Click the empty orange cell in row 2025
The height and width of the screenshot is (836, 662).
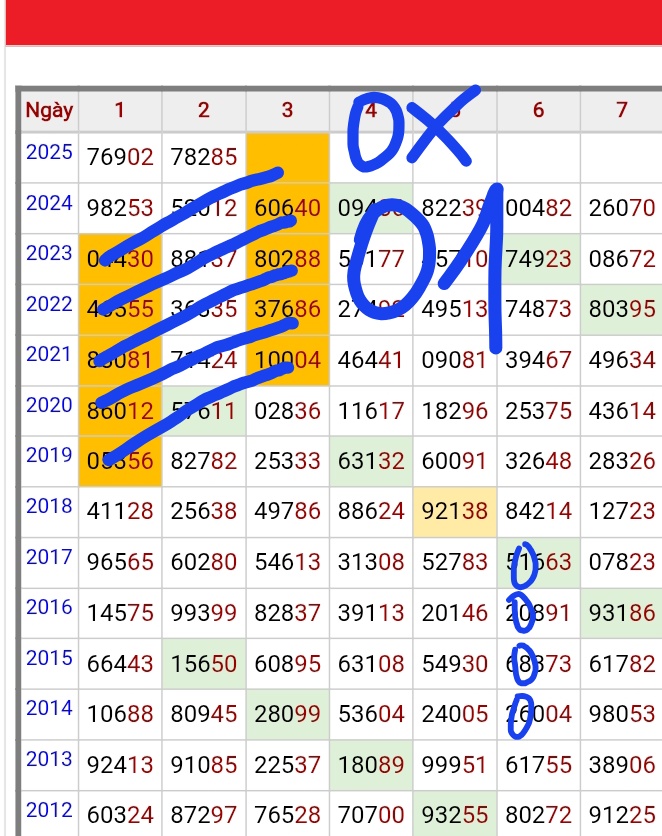point(287,157)
